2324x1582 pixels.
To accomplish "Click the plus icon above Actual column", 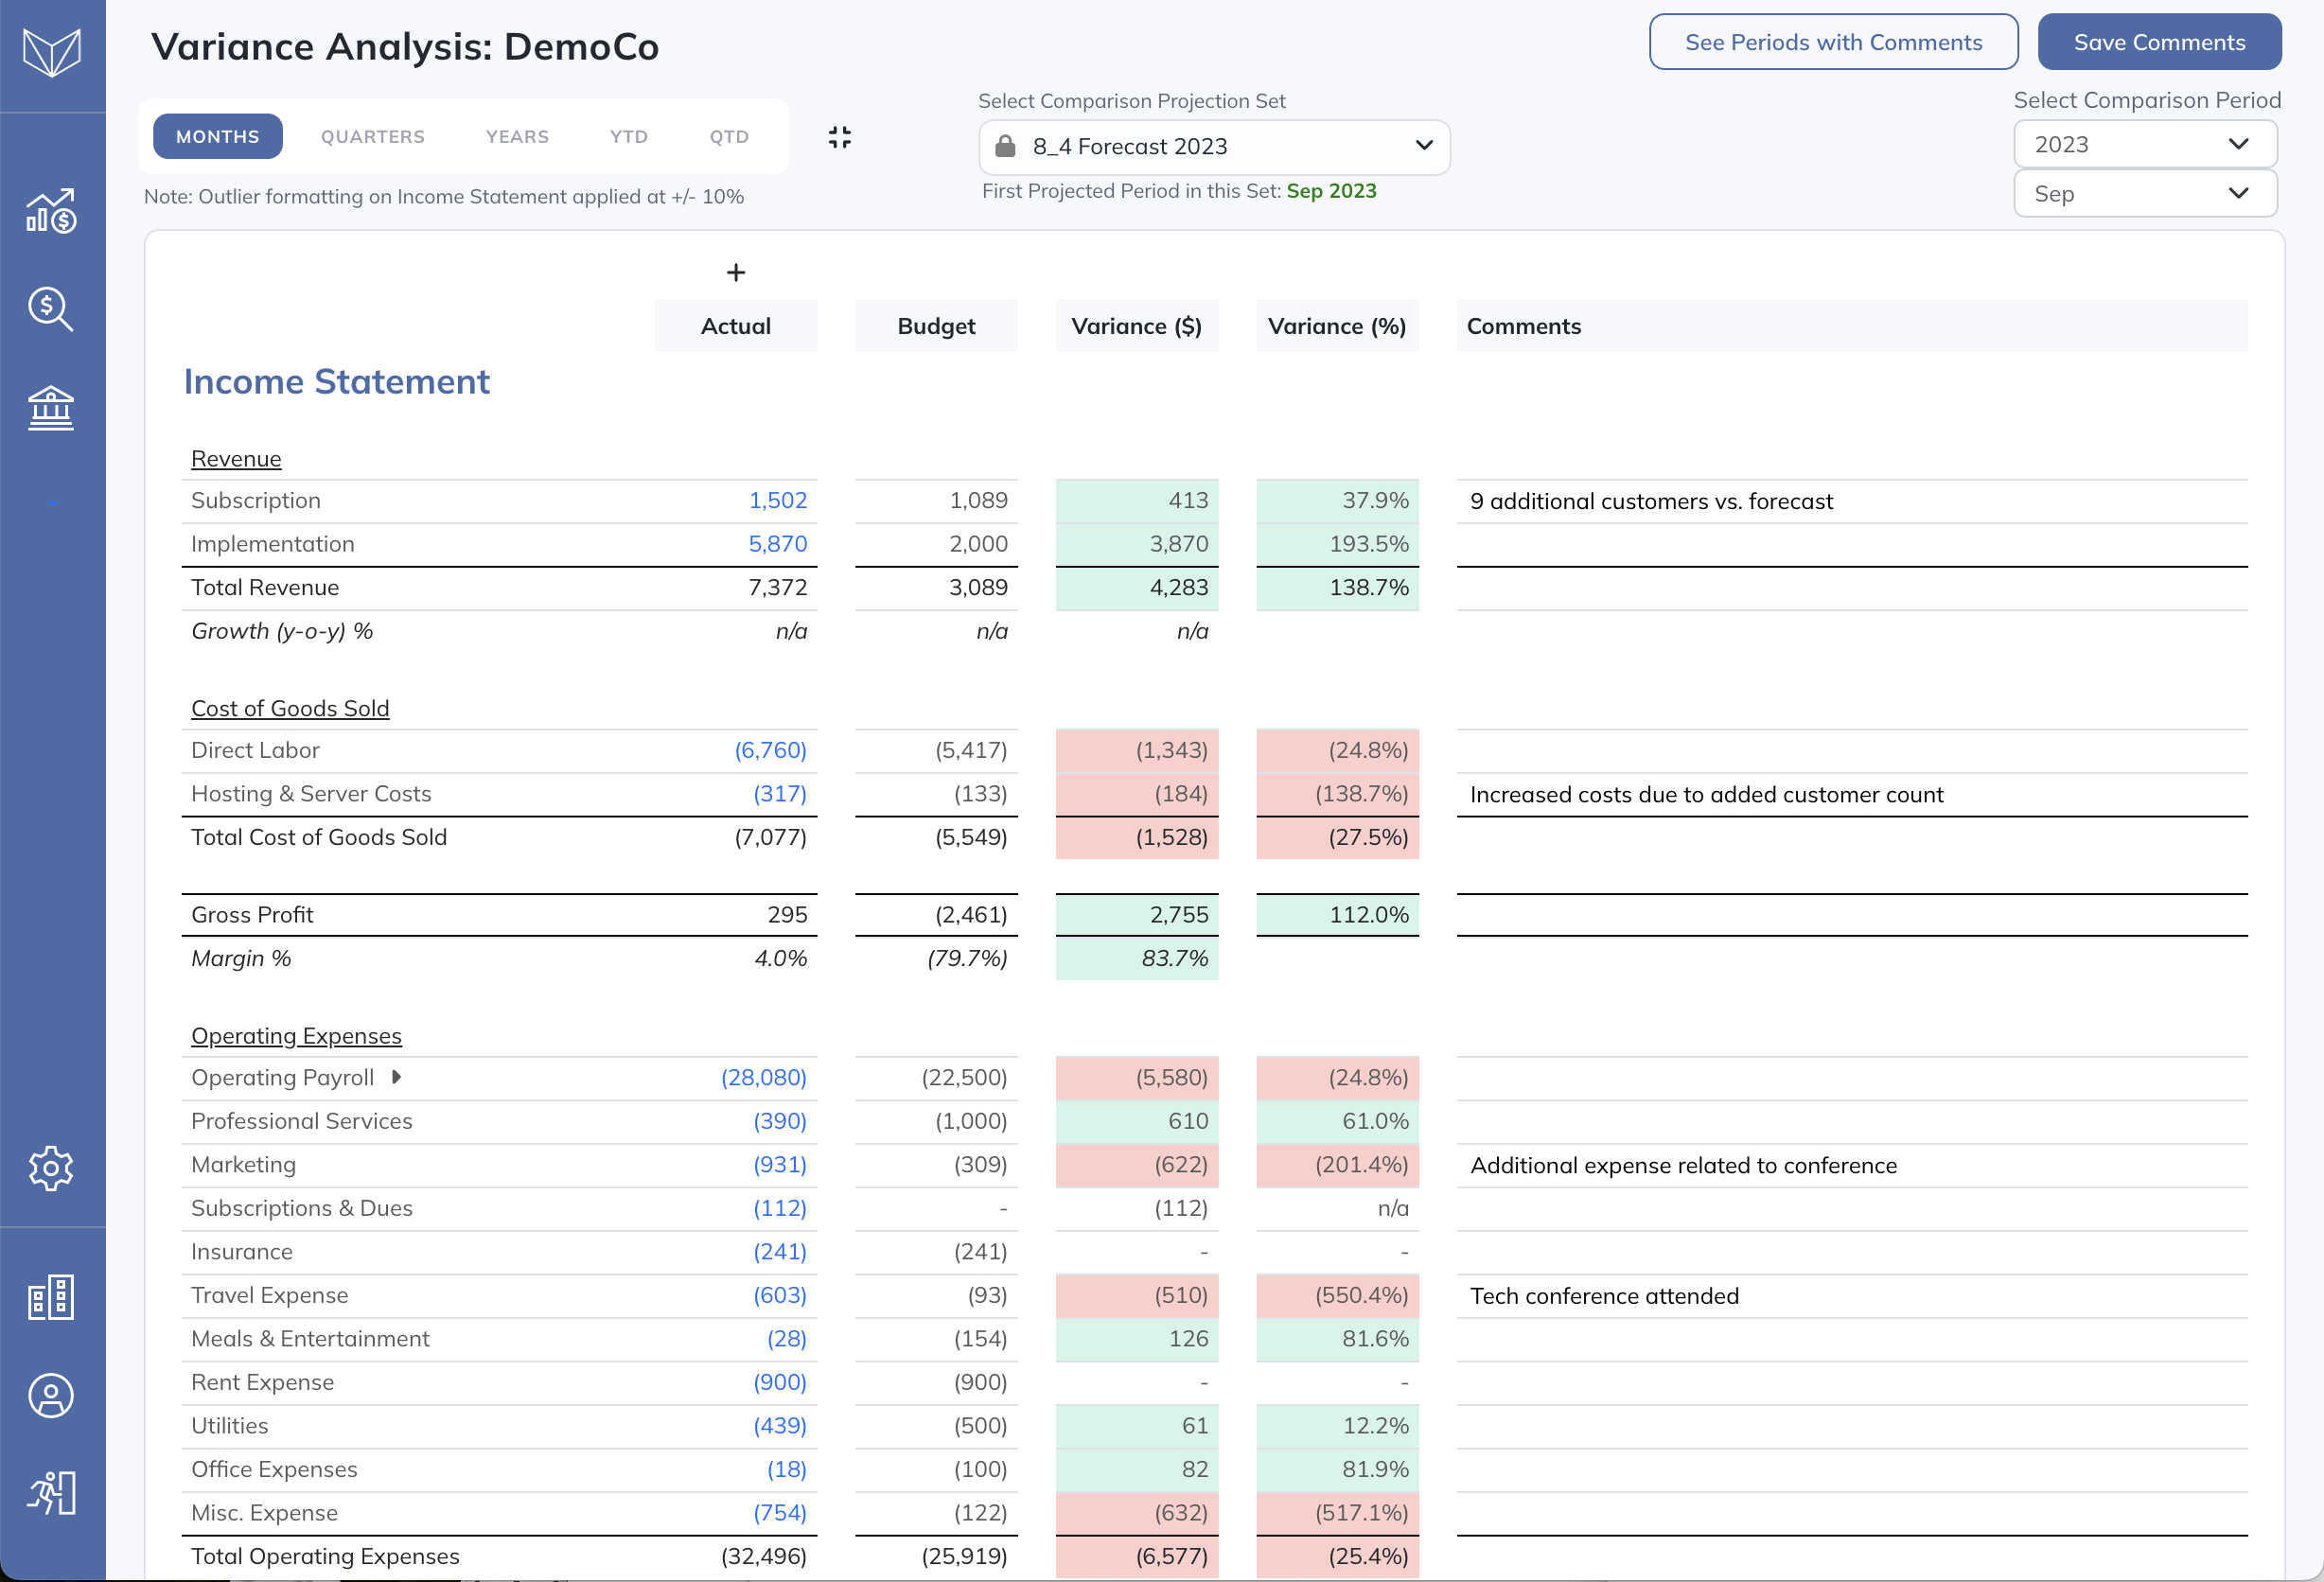I will 736,272.
